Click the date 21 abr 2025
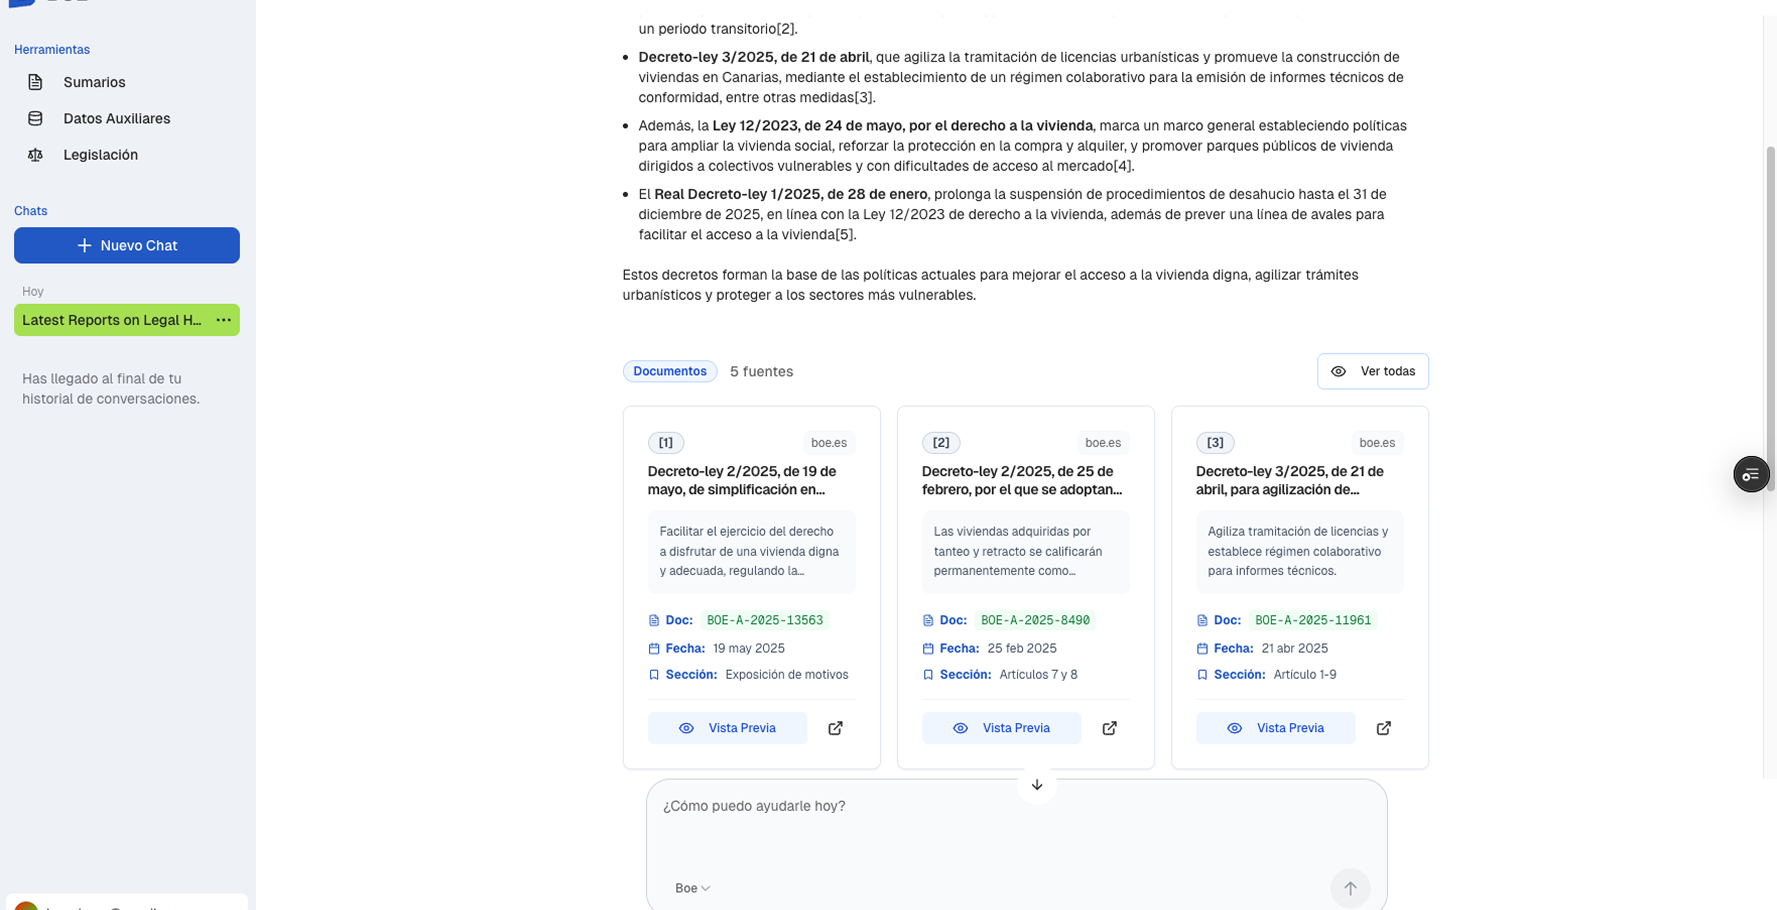This screenshot has width=1777, height=910. coord(1295,648)
